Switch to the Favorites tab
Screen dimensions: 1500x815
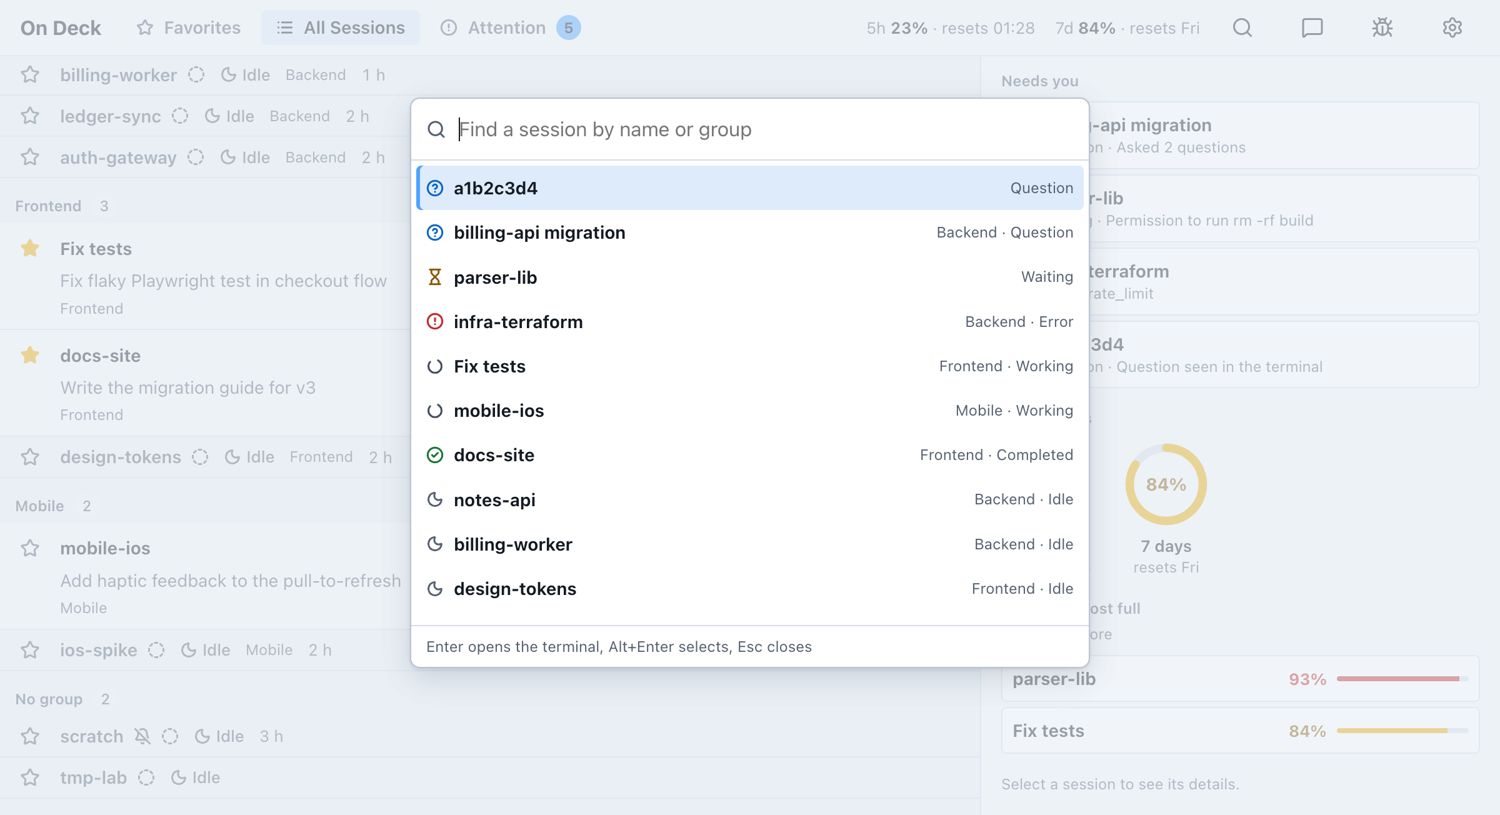(189, 28)
